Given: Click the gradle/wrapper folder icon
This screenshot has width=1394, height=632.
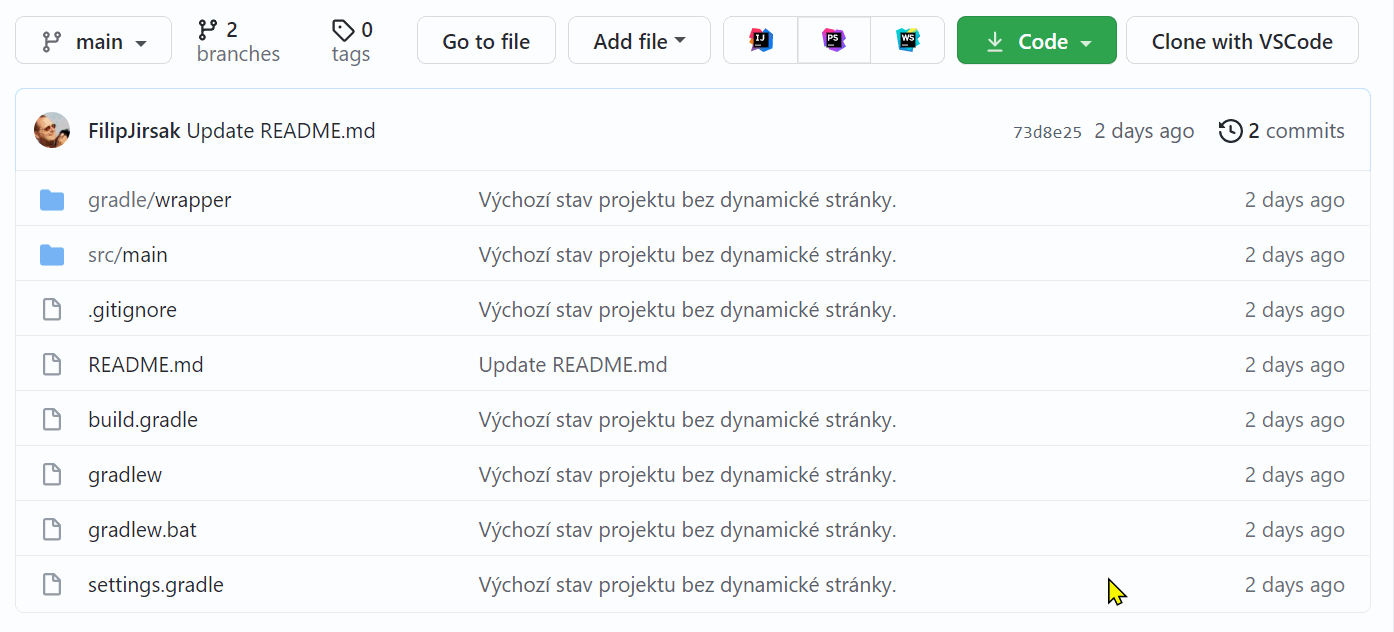Looking at the screenshot, I should [52, 200].
